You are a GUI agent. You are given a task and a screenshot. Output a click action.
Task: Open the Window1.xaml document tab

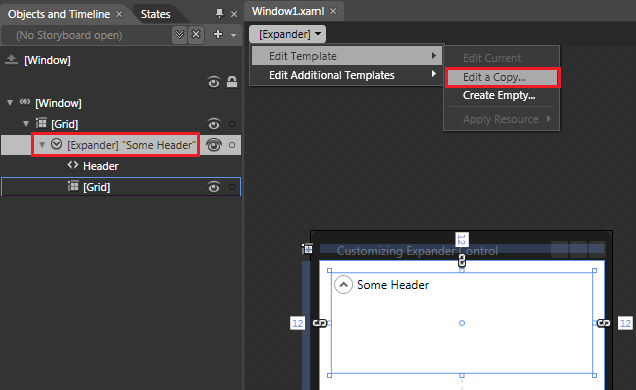288,11
